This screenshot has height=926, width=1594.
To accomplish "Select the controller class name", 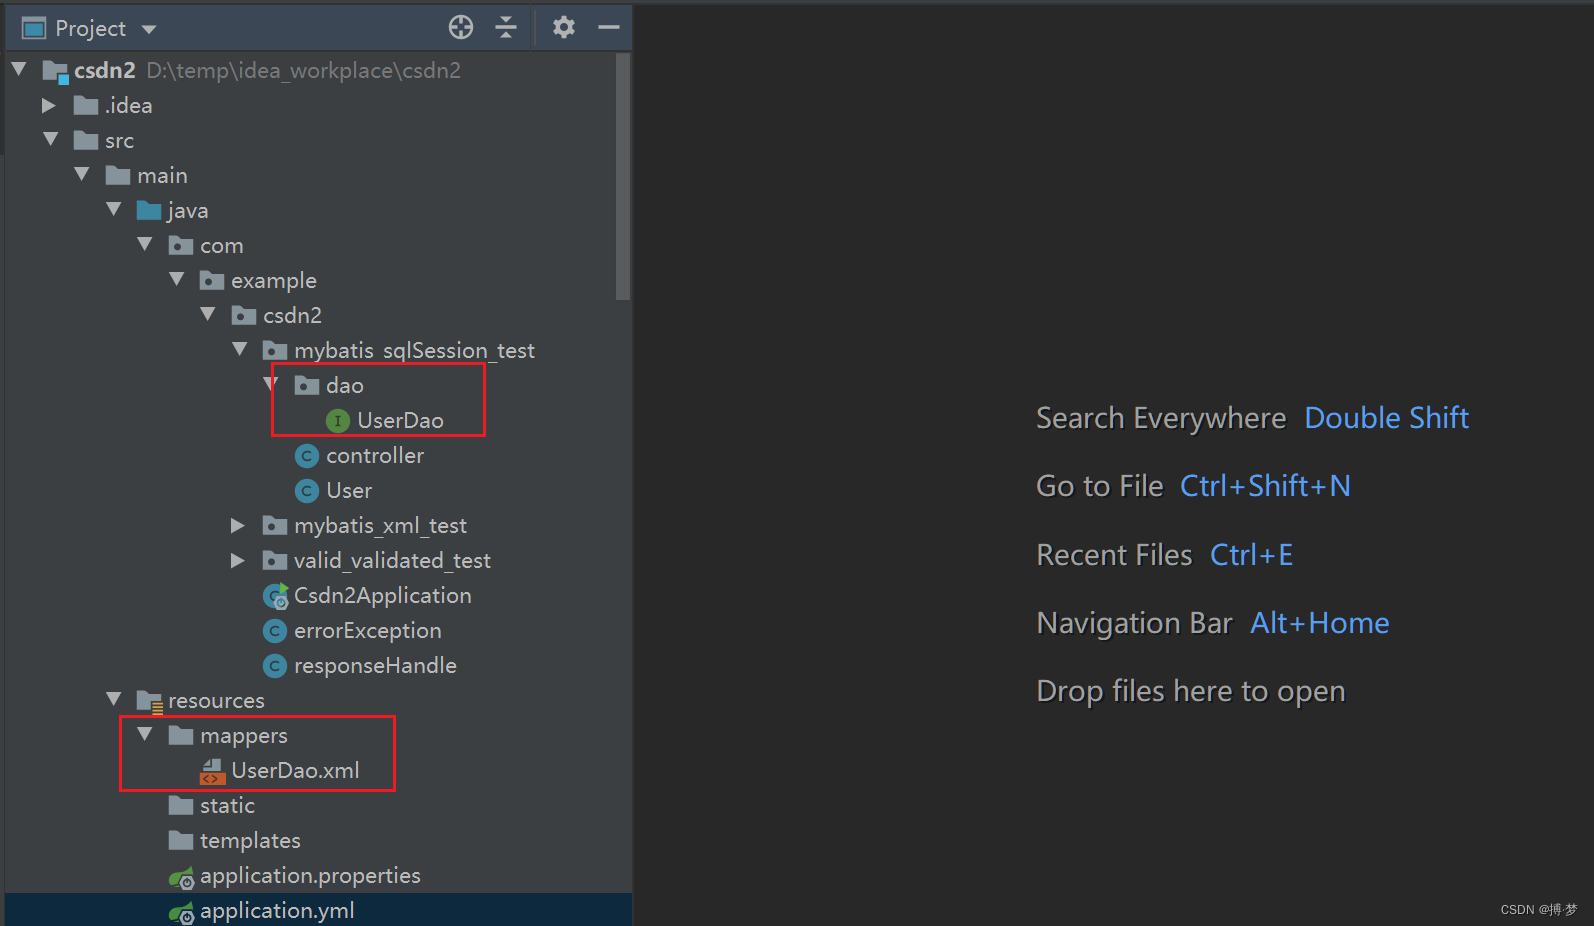I will 375,456.
